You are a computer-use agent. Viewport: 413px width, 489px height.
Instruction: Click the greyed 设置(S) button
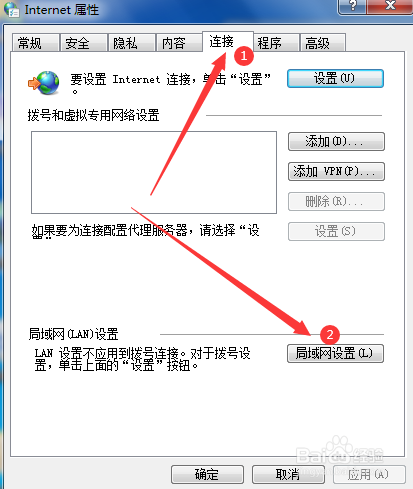pyautogui.click(x=336, y=231)
